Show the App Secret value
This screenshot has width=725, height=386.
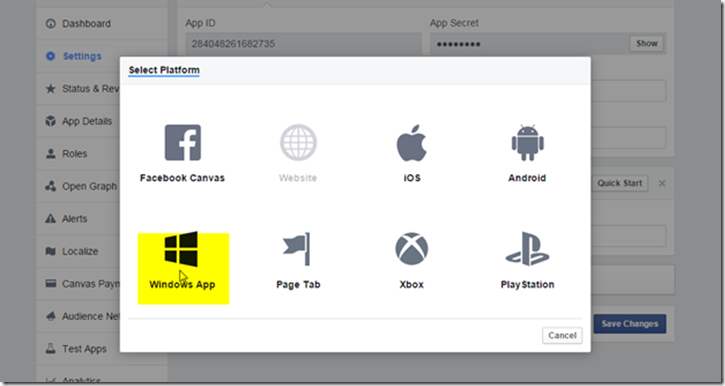click(646, 43)
